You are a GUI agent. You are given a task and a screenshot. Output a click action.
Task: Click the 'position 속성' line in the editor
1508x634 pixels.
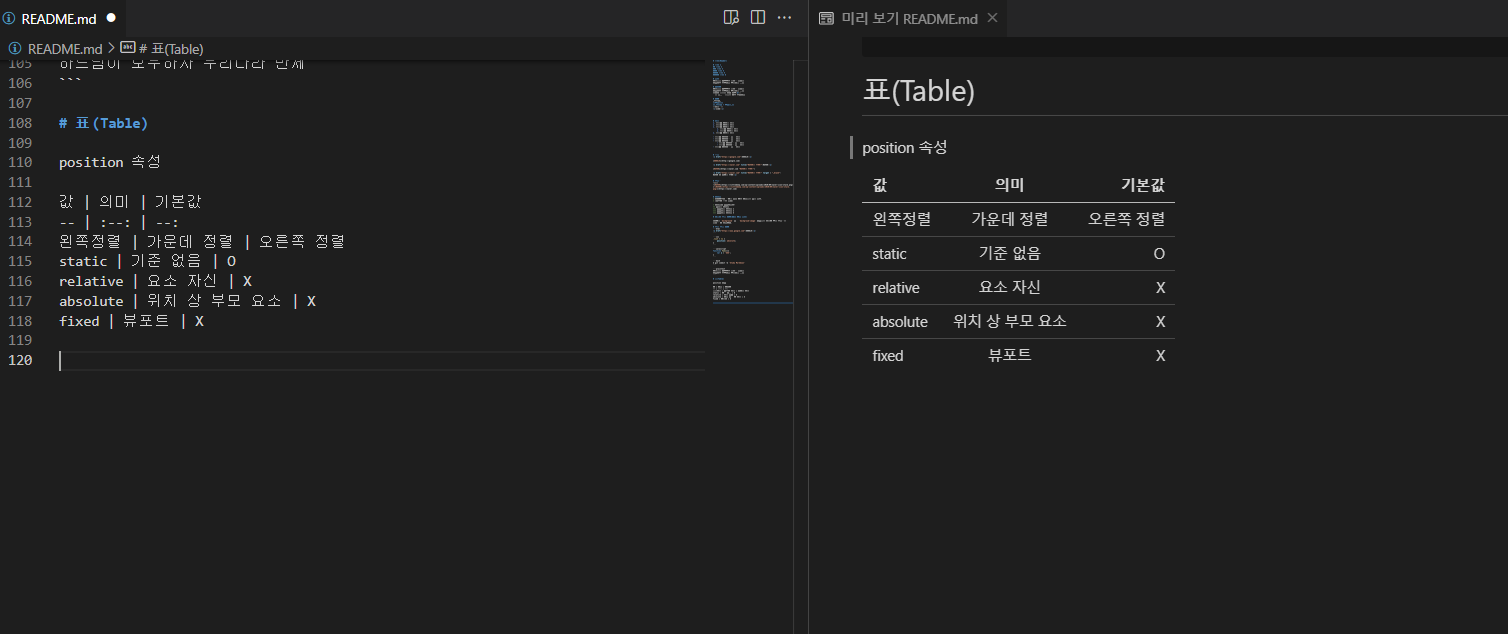pos(109,162)
